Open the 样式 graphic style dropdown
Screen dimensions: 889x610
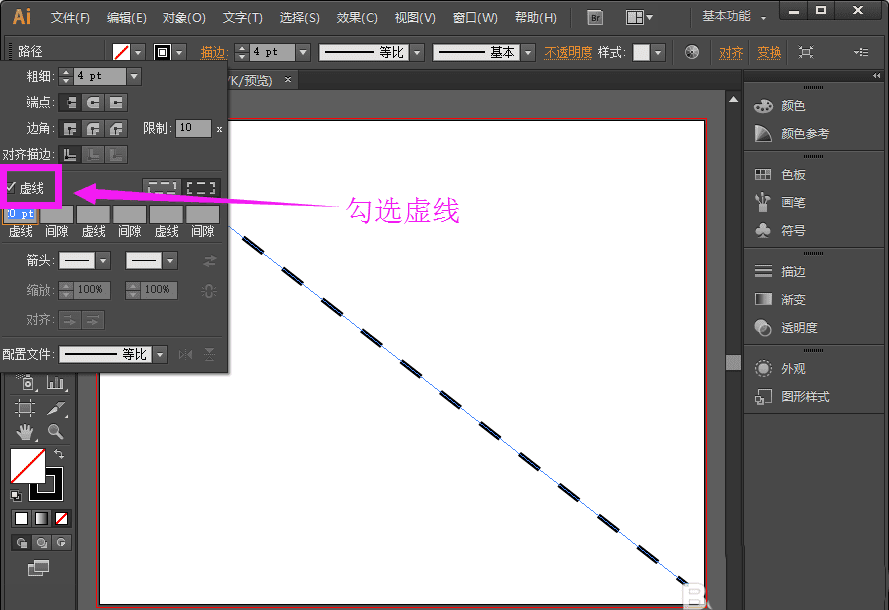658,52
